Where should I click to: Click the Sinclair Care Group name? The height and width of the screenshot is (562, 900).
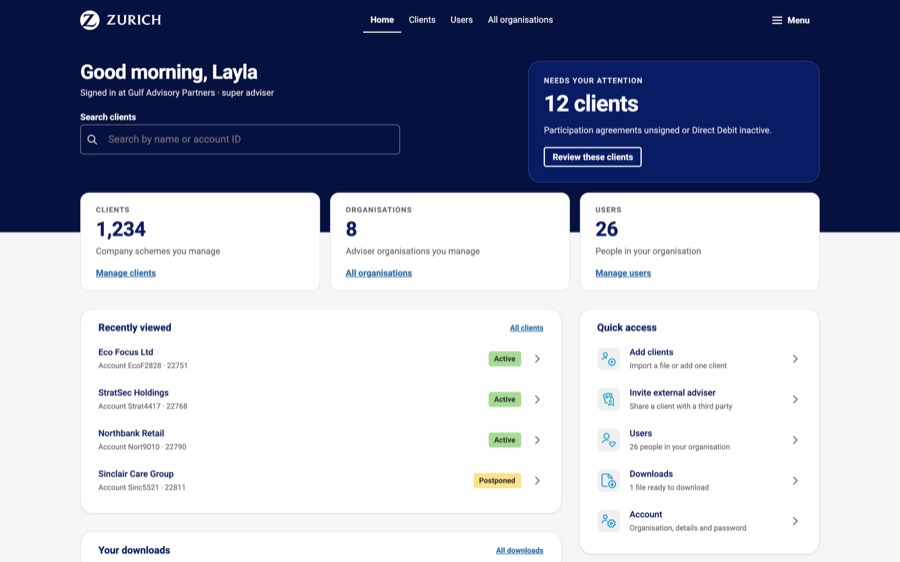click(135, 474)
